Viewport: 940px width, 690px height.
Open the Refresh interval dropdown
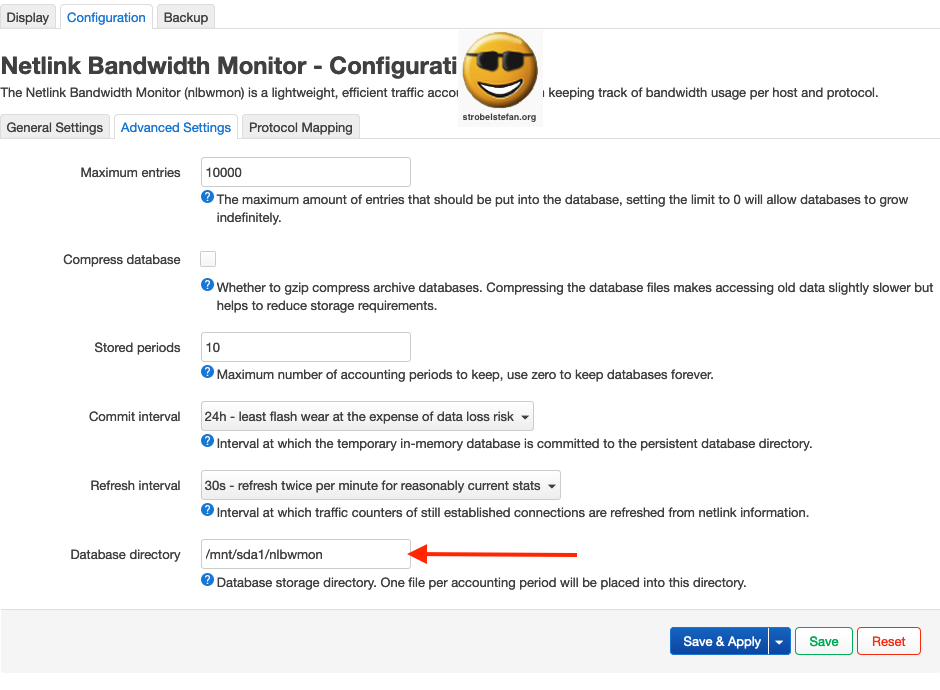tap(380, 486)
